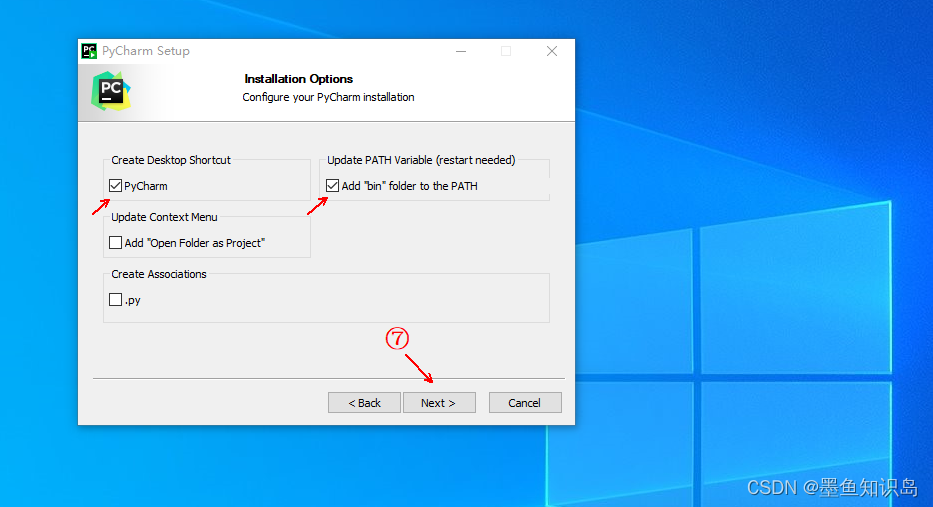This screenshot has height=507, width=933.
Task: Check the .py association checkbox
Action: coord(115,299)
